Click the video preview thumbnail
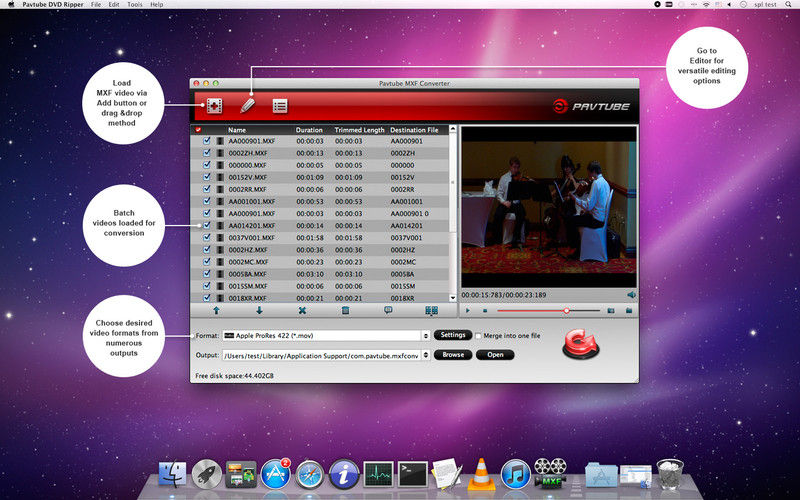The width and height of the screenshot is (800, 500). (x=548, y=207)
